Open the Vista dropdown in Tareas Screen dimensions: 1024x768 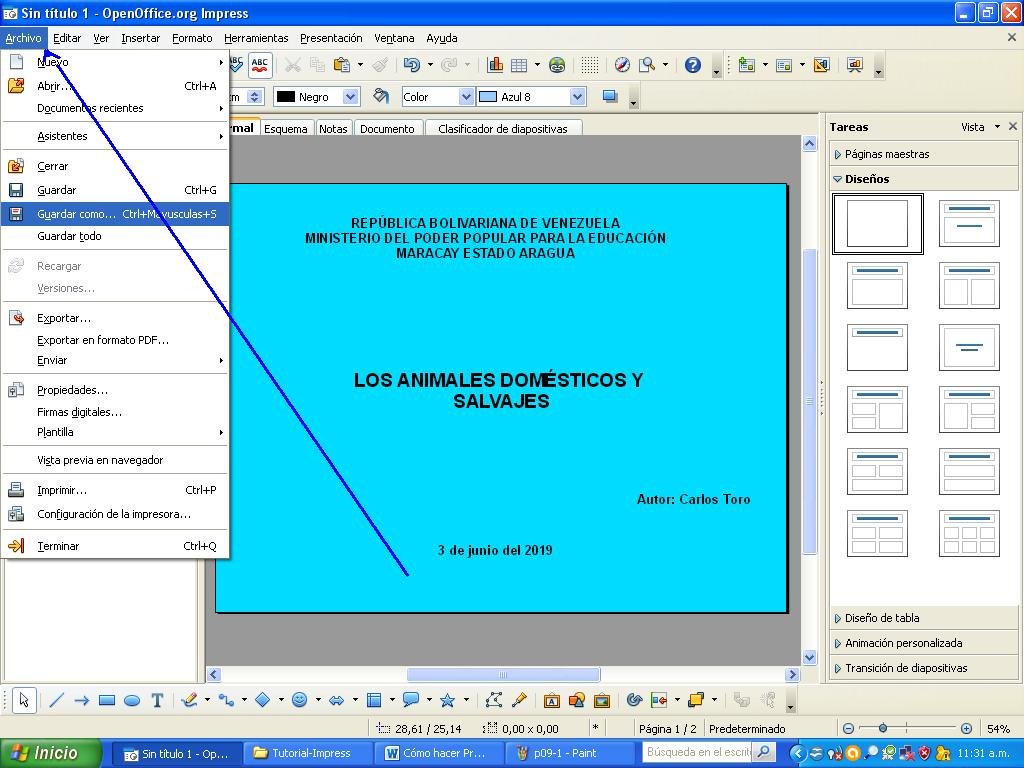click(980, 127)
